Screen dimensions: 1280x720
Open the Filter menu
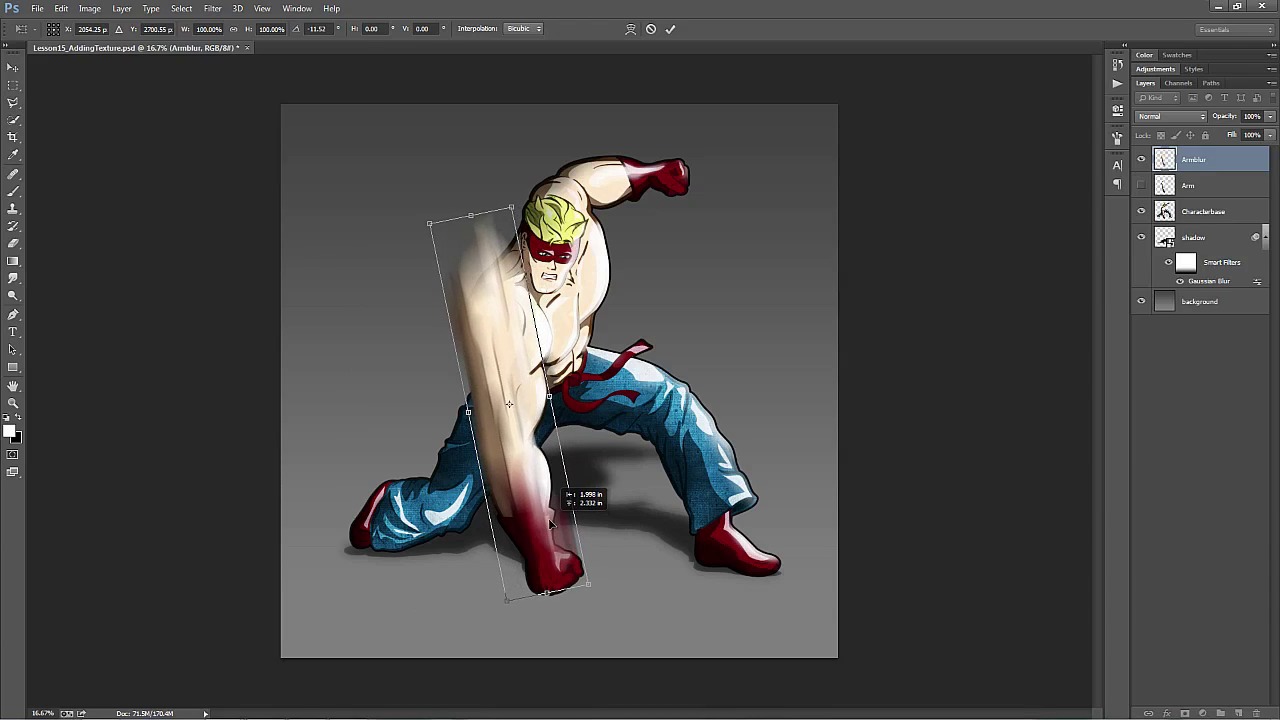(212, 8)
